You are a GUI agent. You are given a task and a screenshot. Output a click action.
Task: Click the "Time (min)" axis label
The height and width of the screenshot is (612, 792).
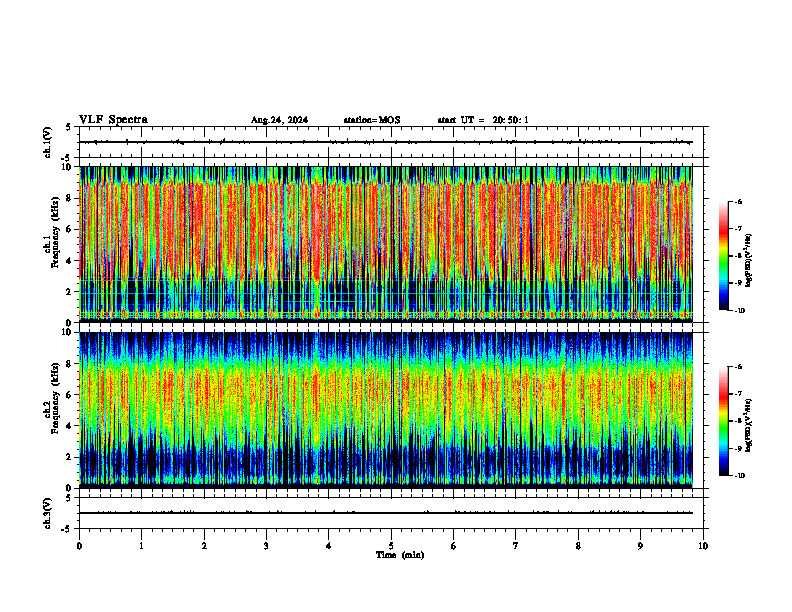400,555
